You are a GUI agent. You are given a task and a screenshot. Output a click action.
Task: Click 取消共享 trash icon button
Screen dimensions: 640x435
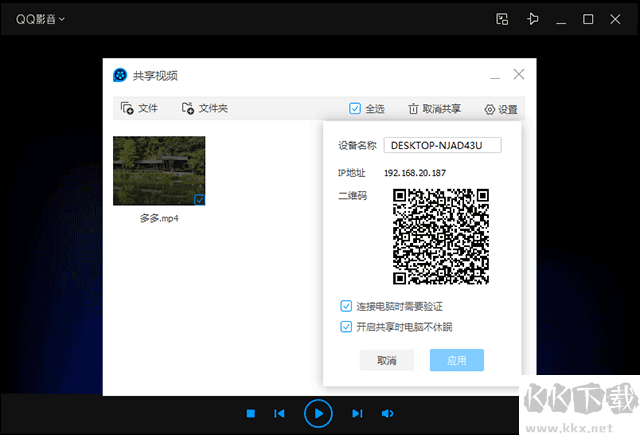point(434,109)
